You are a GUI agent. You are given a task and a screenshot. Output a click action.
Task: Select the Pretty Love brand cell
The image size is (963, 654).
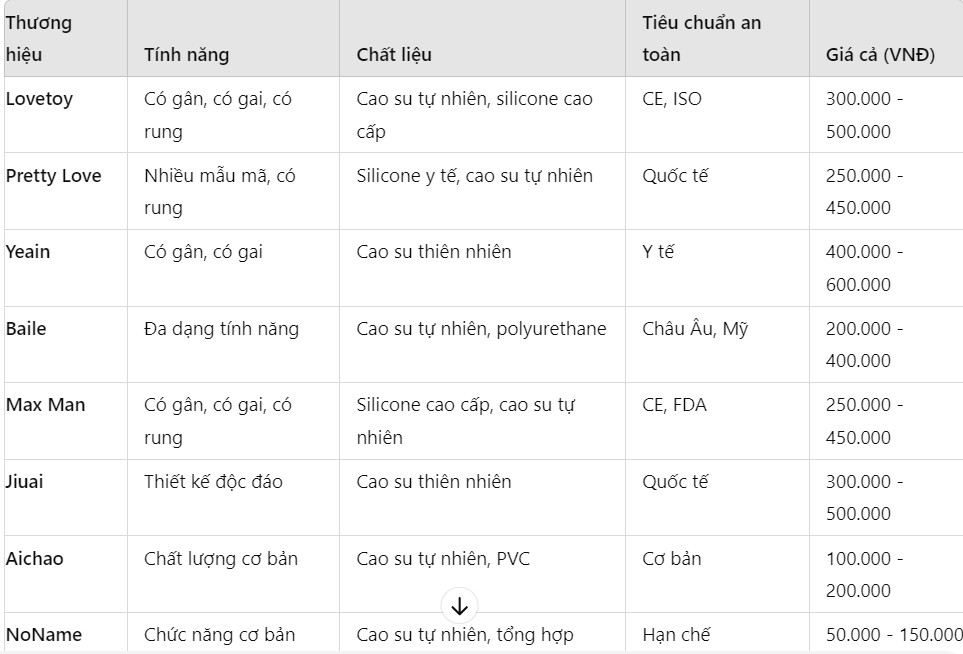(54, 176)
